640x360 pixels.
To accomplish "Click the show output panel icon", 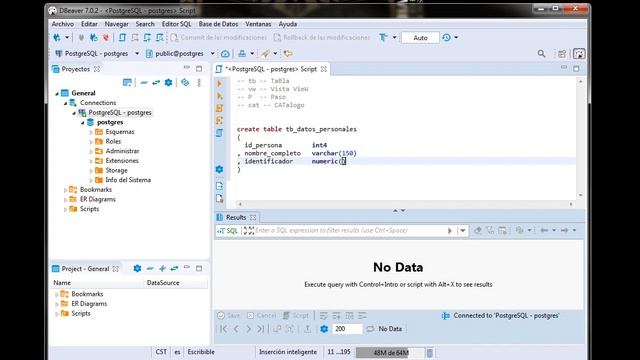I will tap(220, 186).
